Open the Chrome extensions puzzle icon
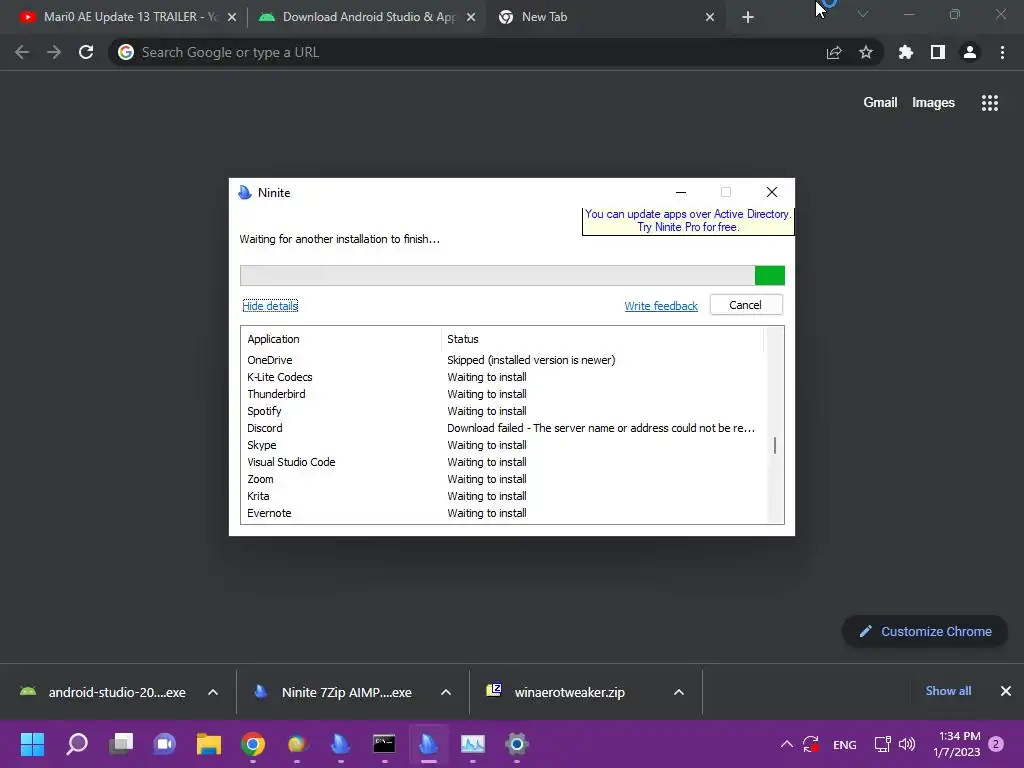This screenshot has height=768, width=1024. click(x=906, y=52)
